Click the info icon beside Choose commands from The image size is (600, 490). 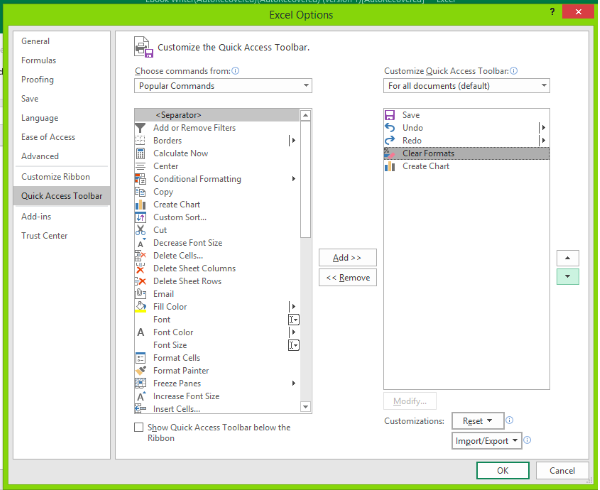coord(235,71)
